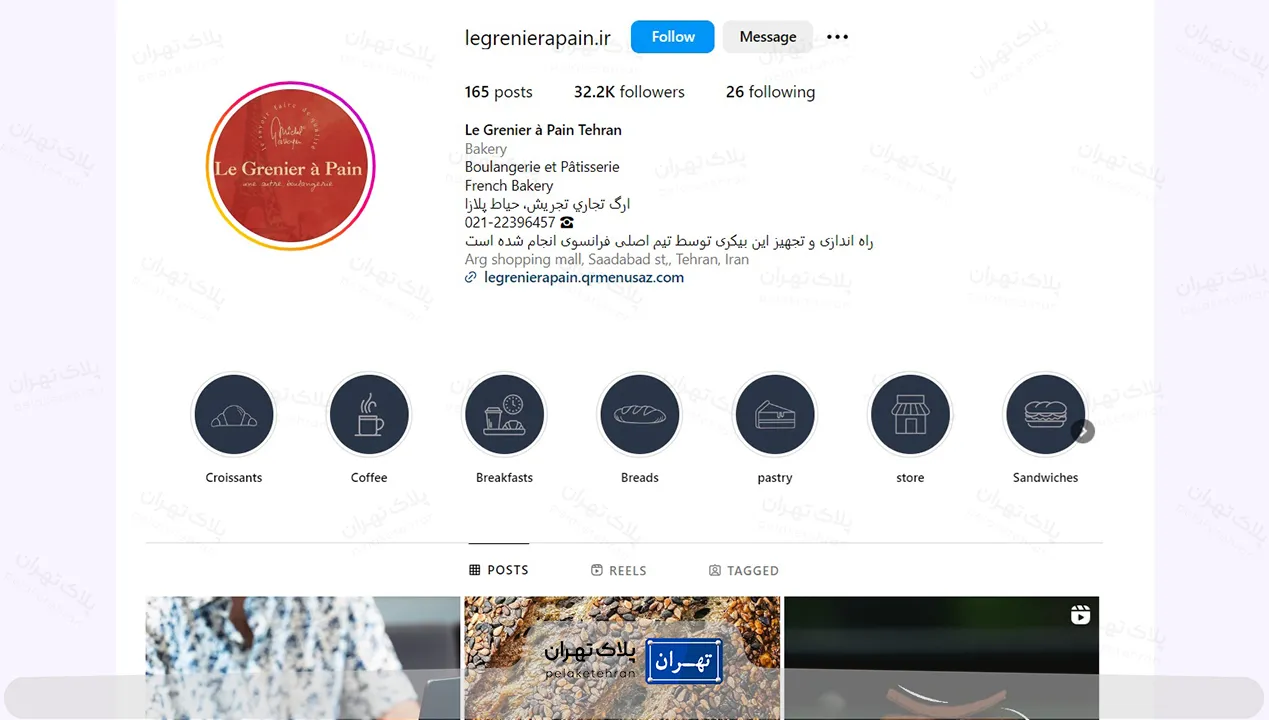Image resolution: width=1269 pixels, height=720 pixels.
Task: Show next highlights with arrow chevron
Action: click(x=1083, y=431)
